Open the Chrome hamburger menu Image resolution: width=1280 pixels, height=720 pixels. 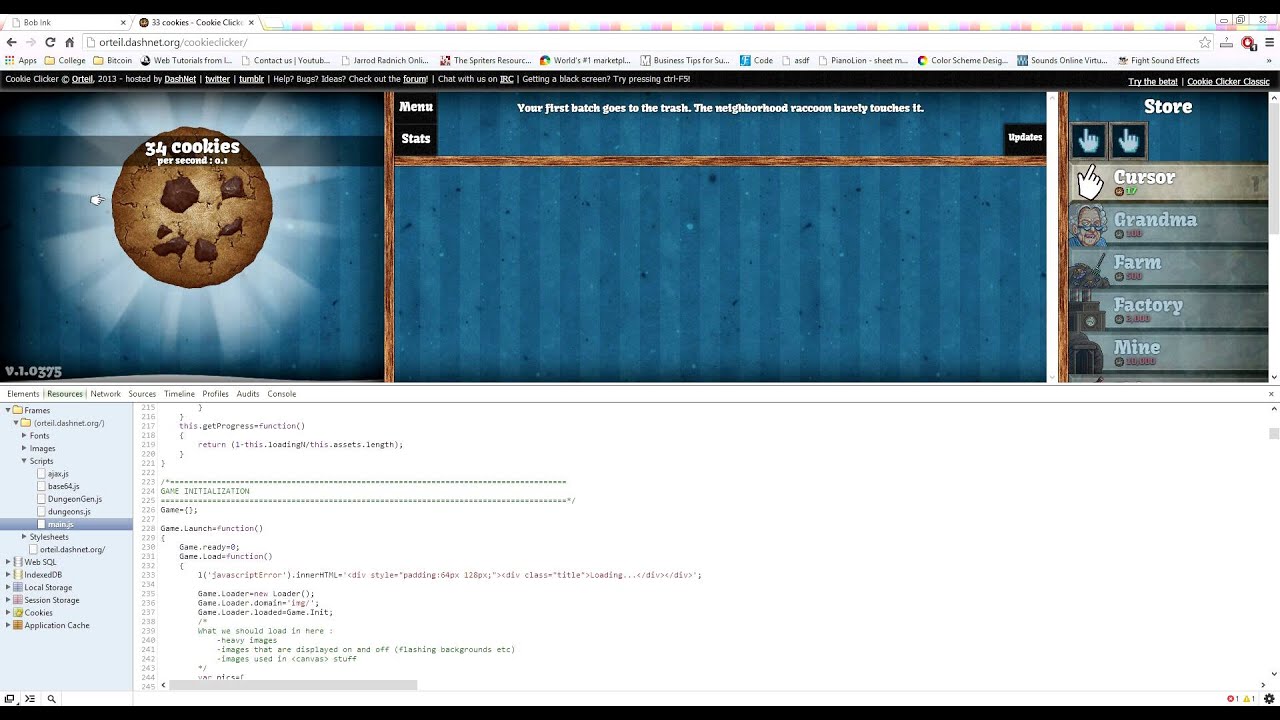[x=1270, y=42]
